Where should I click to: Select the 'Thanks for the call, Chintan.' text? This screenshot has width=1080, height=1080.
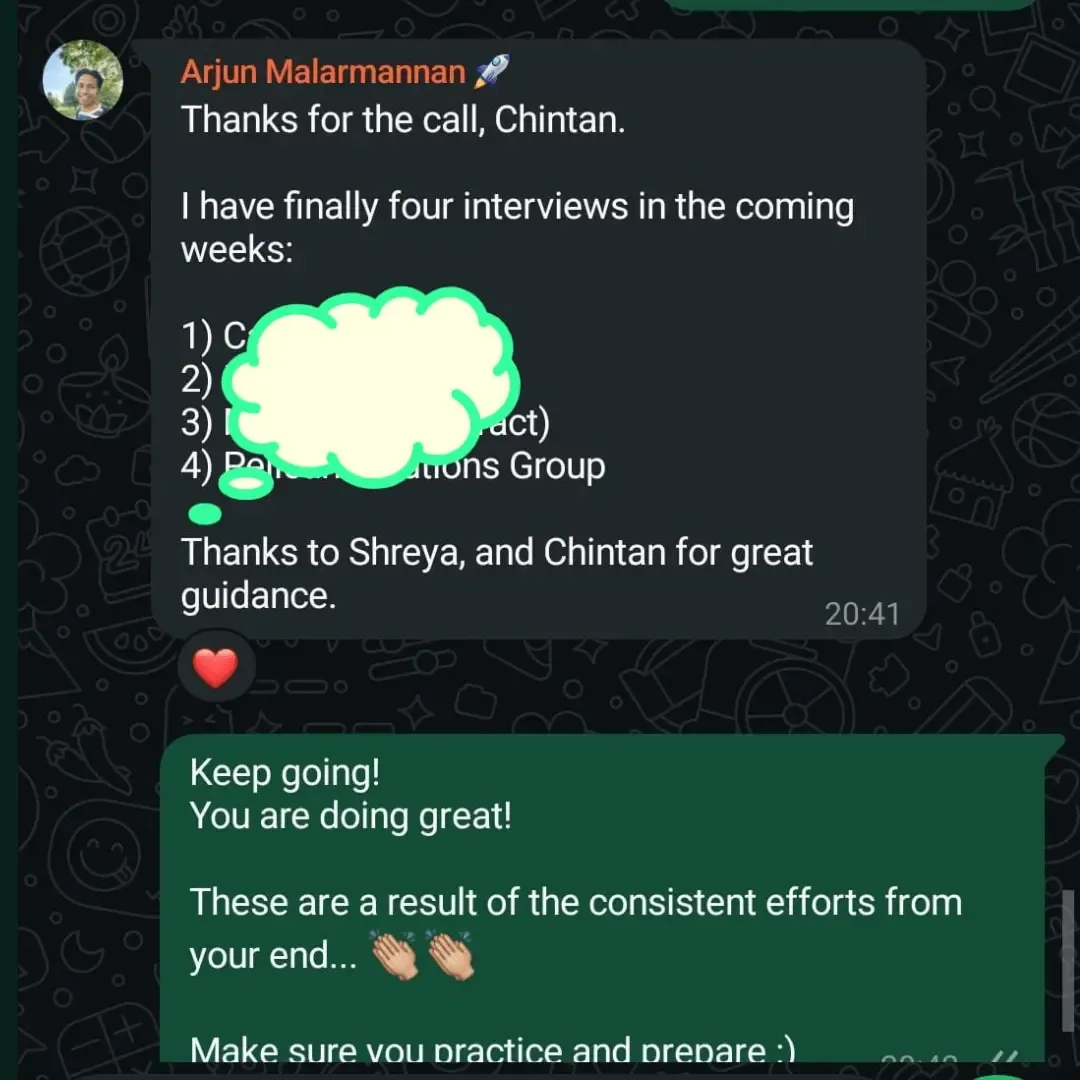point(403,120)
